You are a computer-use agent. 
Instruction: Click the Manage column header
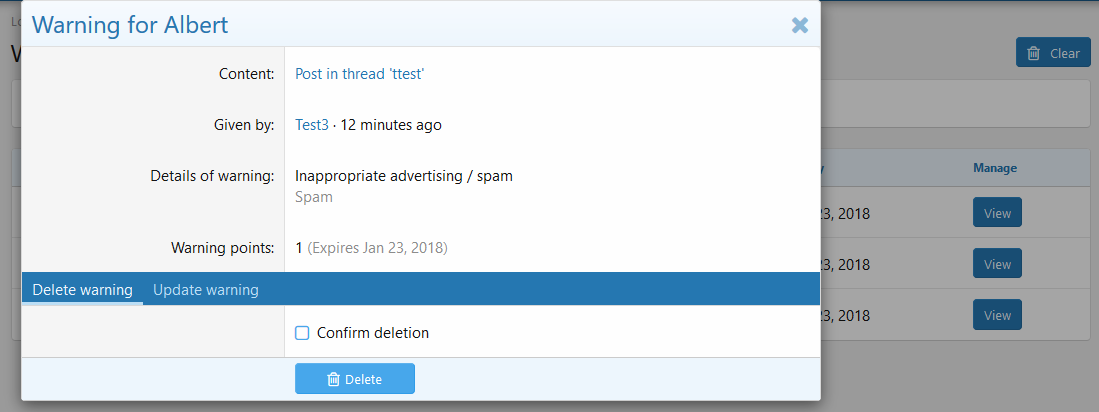[995, 168]
